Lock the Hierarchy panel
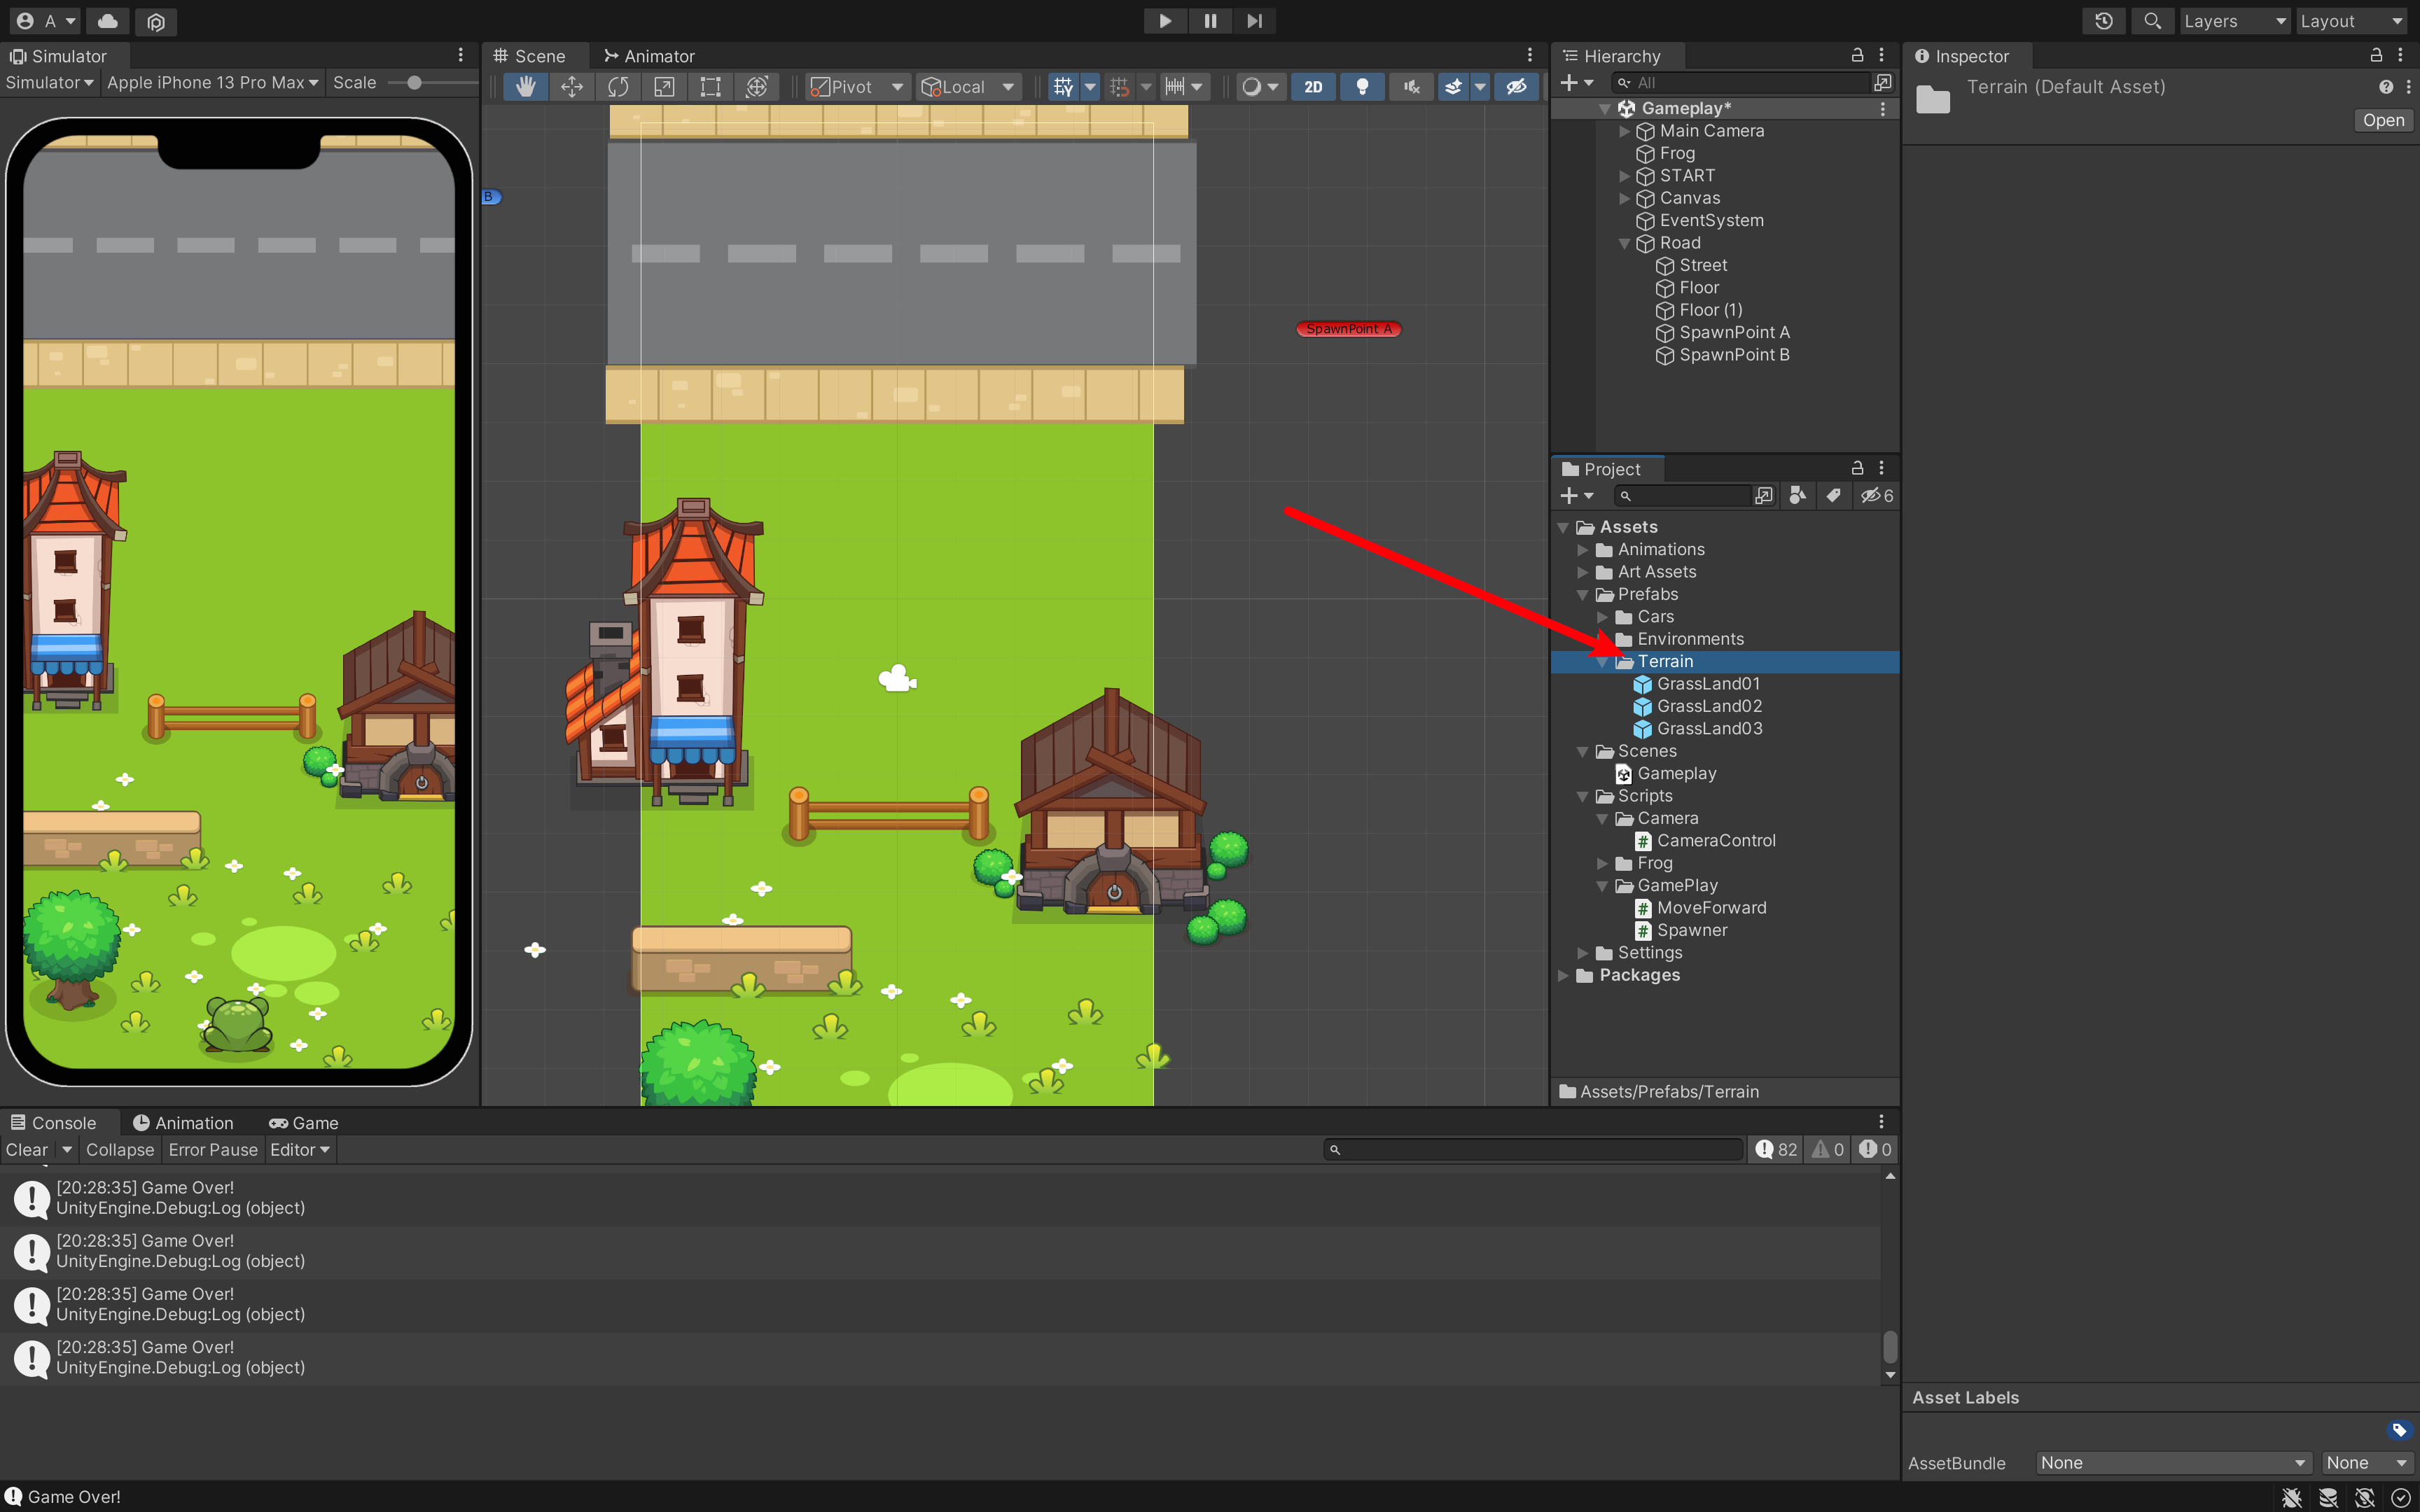This screenshot has width=2420, height=1512. click(x=1857, y=55)
